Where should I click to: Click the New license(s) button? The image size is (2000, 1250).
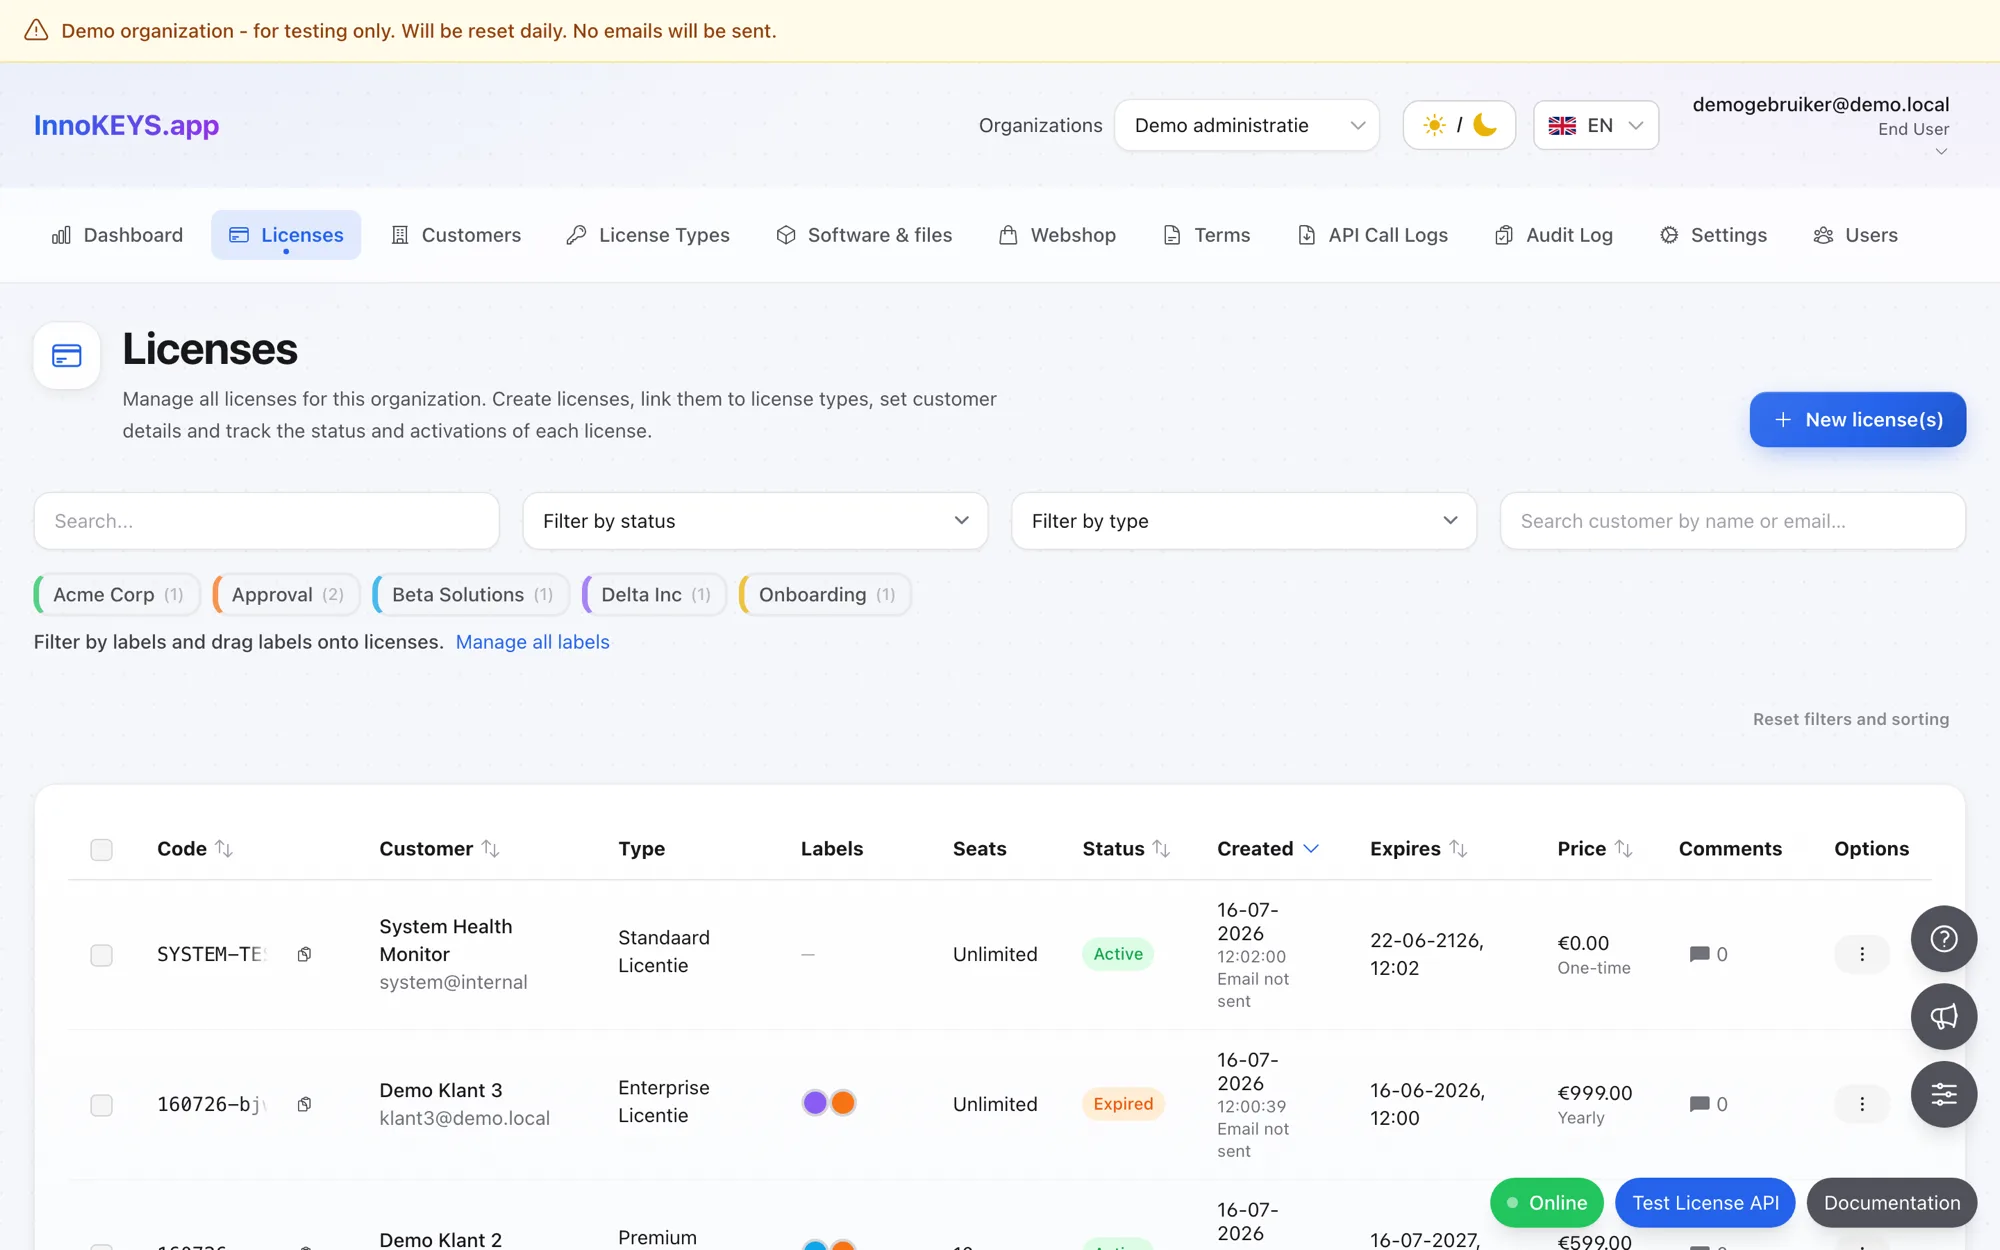pos(1858,420)
